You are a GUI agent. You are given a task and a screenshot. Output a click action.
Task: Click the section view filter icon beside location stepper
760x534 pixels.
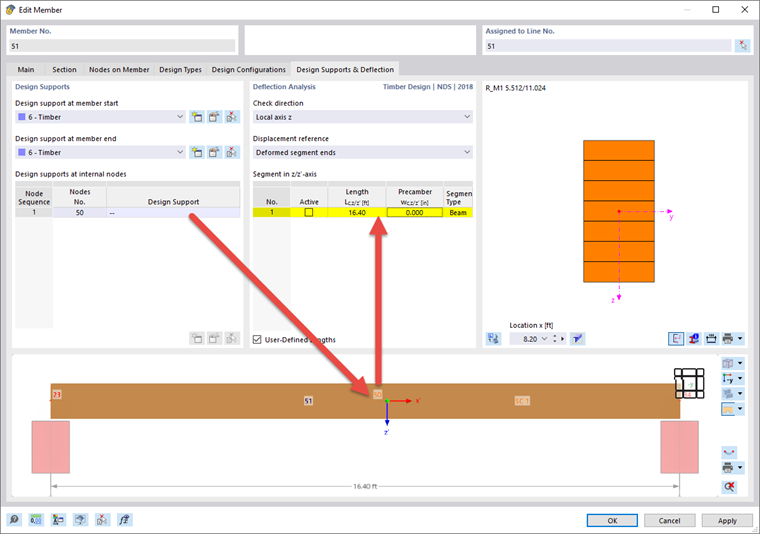pos(577,339)
